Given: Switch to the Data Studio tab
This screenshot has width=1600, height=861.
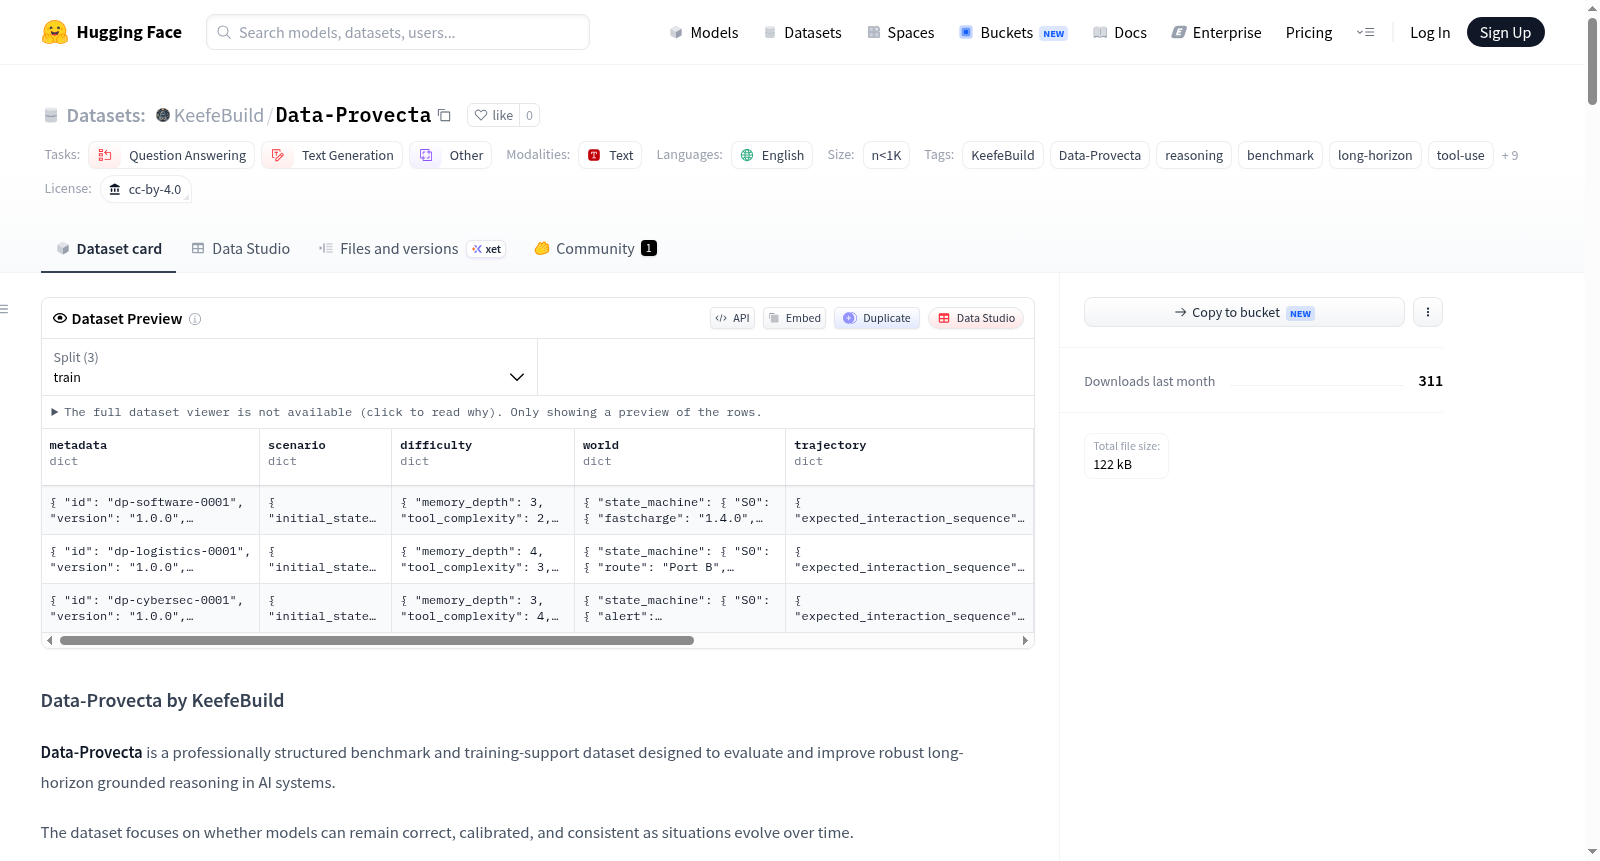Looking at the screenshot, I should coord(241,249).
